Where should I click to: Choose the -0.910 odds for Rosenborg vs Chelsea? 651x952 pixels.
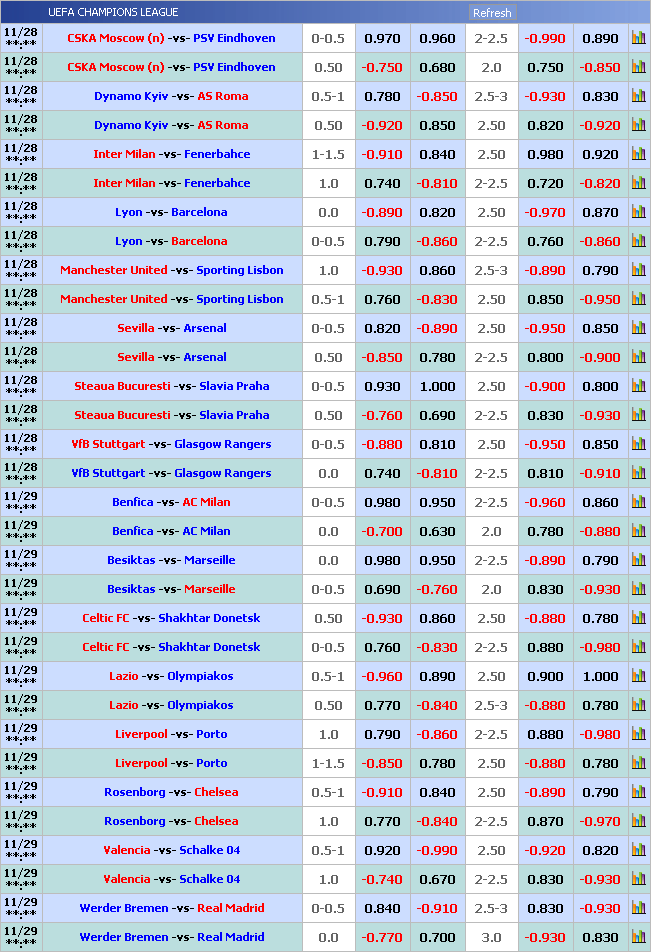382,793
